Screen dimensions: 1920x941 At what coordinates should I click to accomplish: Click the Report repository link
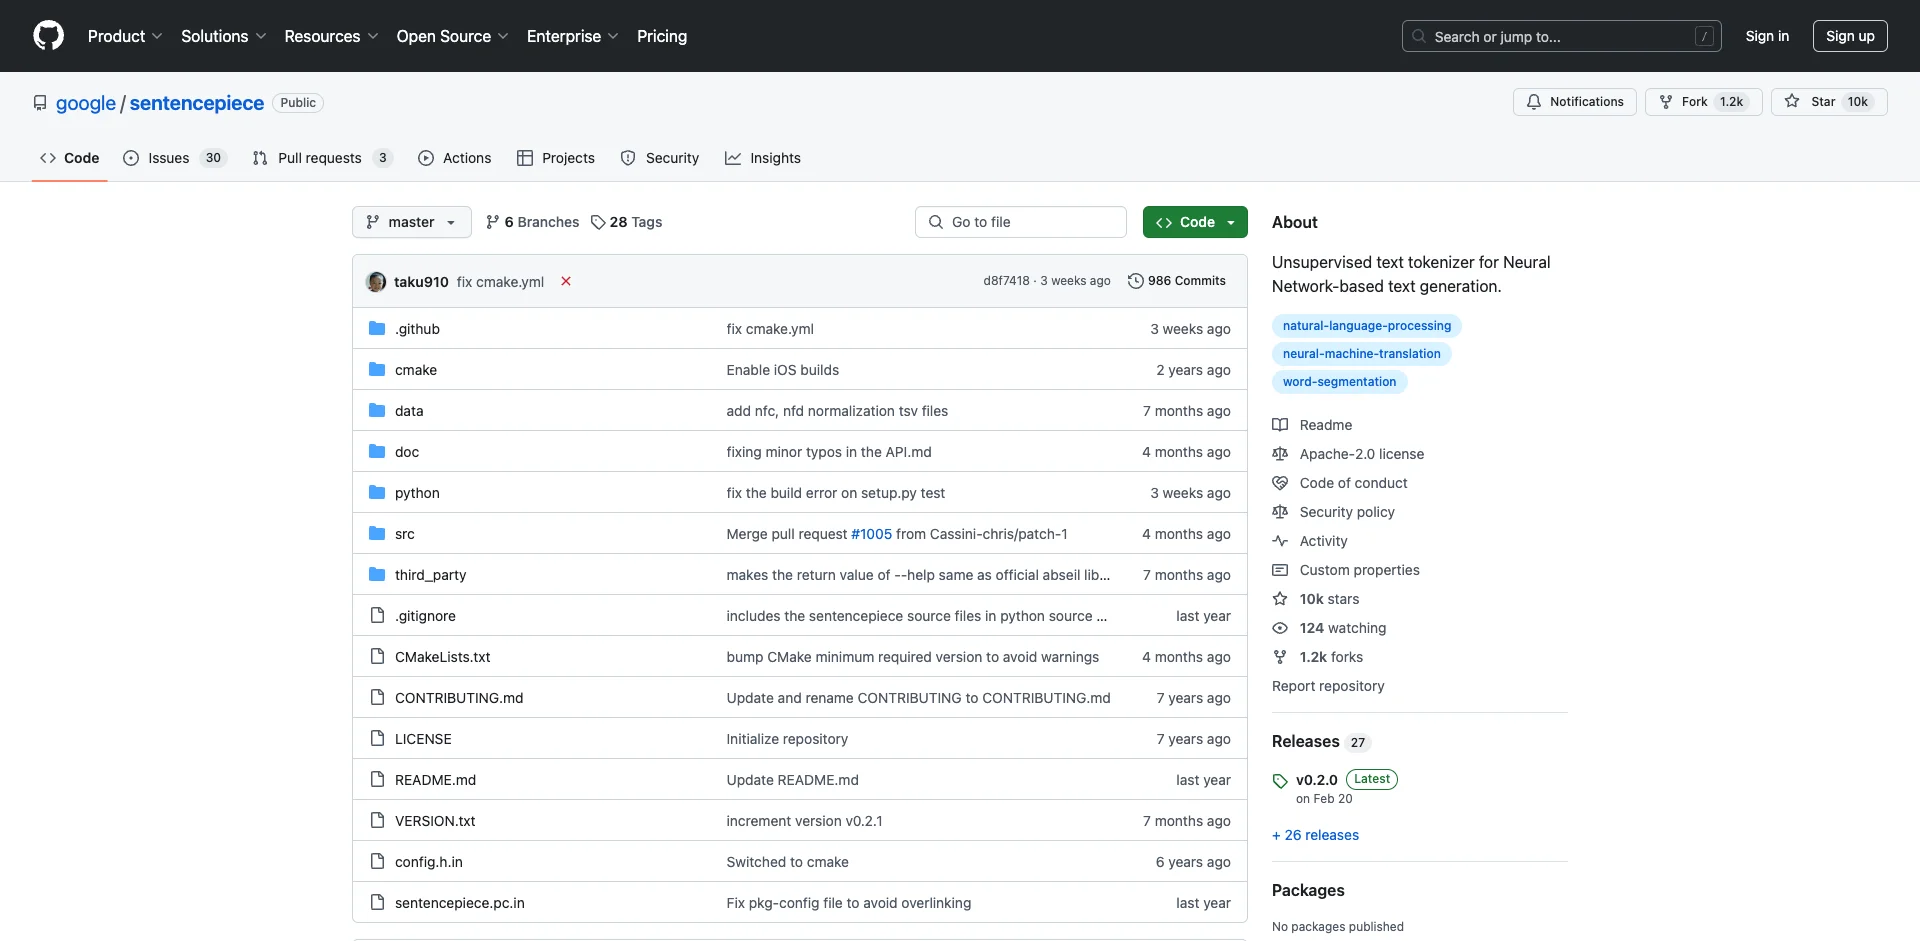click(1328, 686)
